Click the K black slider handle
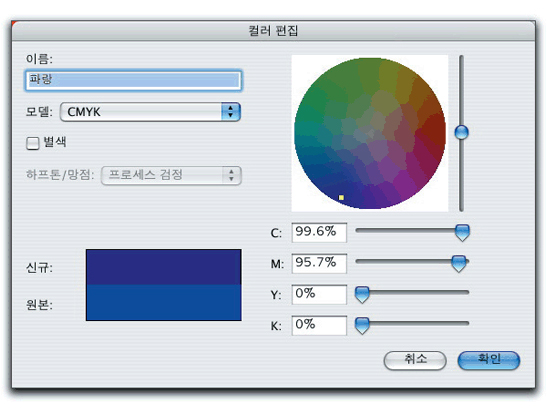The width and height of the screenshot is (548, 409). coord(362,326)
